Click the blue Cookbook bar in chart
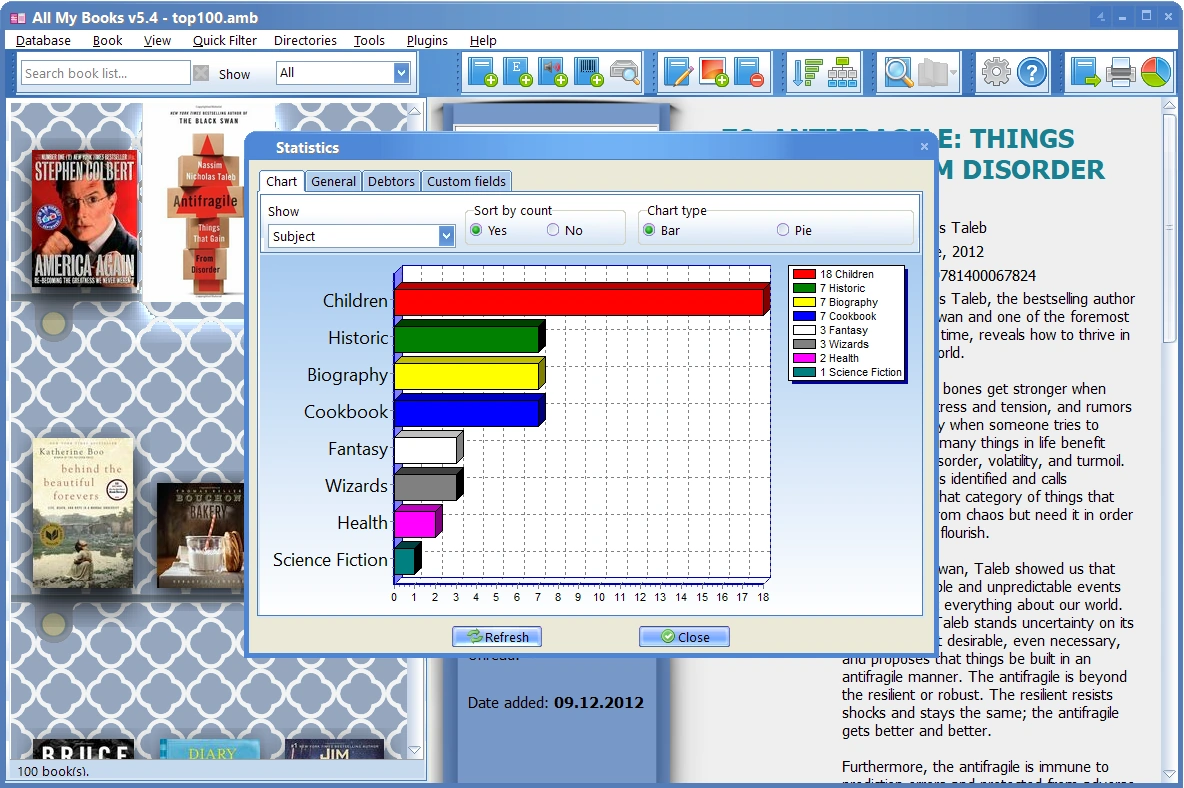The image size is (1184, 788). (469, 411)
